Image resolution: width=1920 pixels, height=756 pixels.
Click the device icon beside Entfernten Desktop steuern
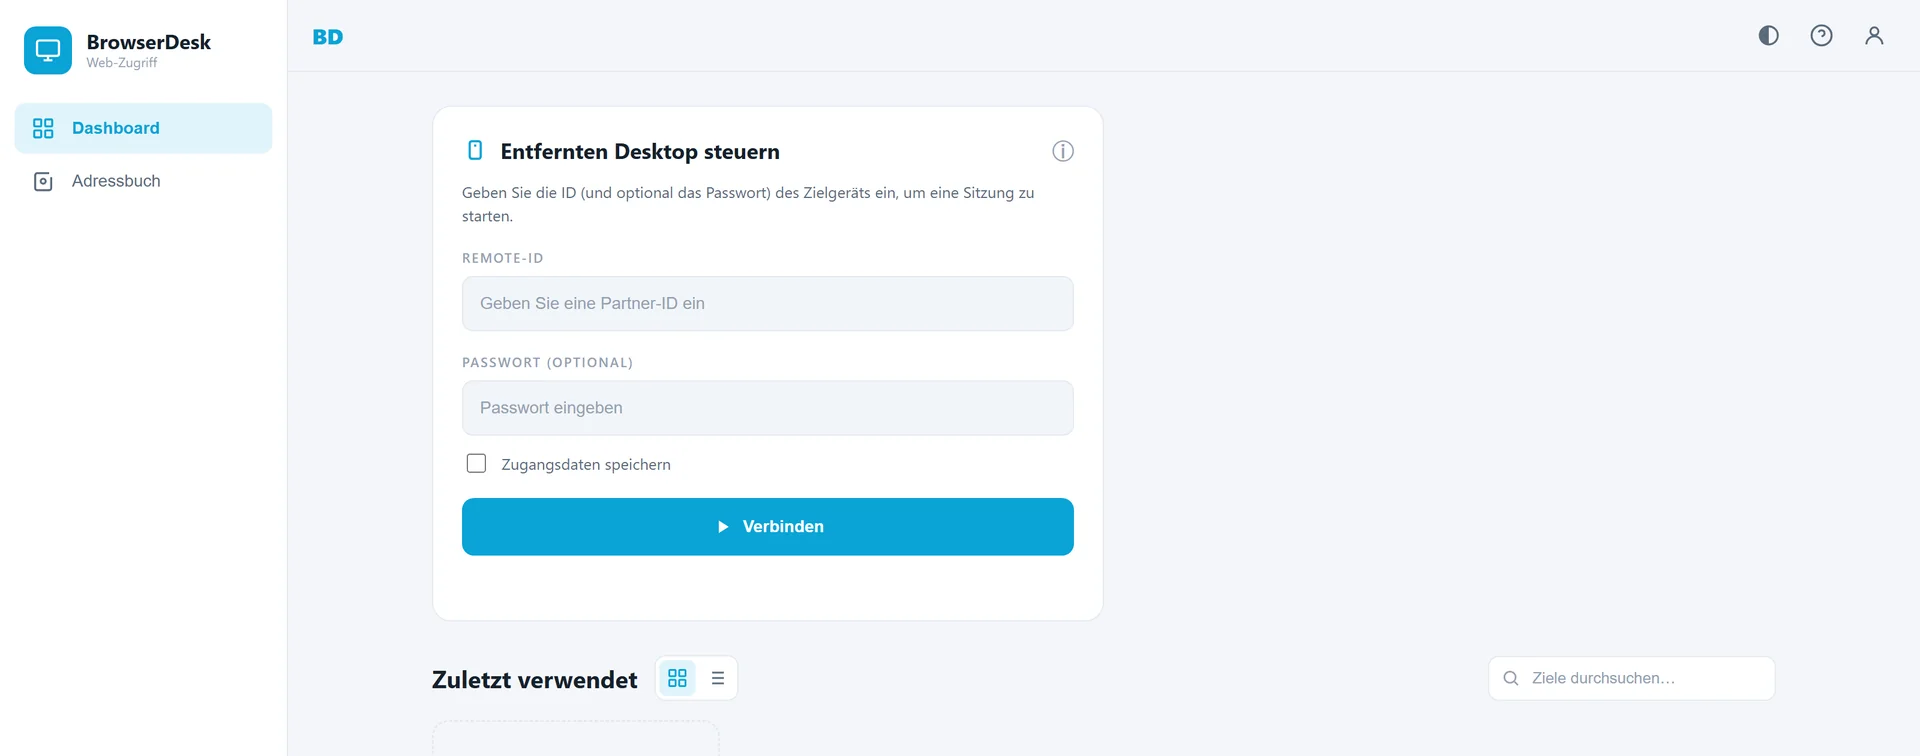476,151
